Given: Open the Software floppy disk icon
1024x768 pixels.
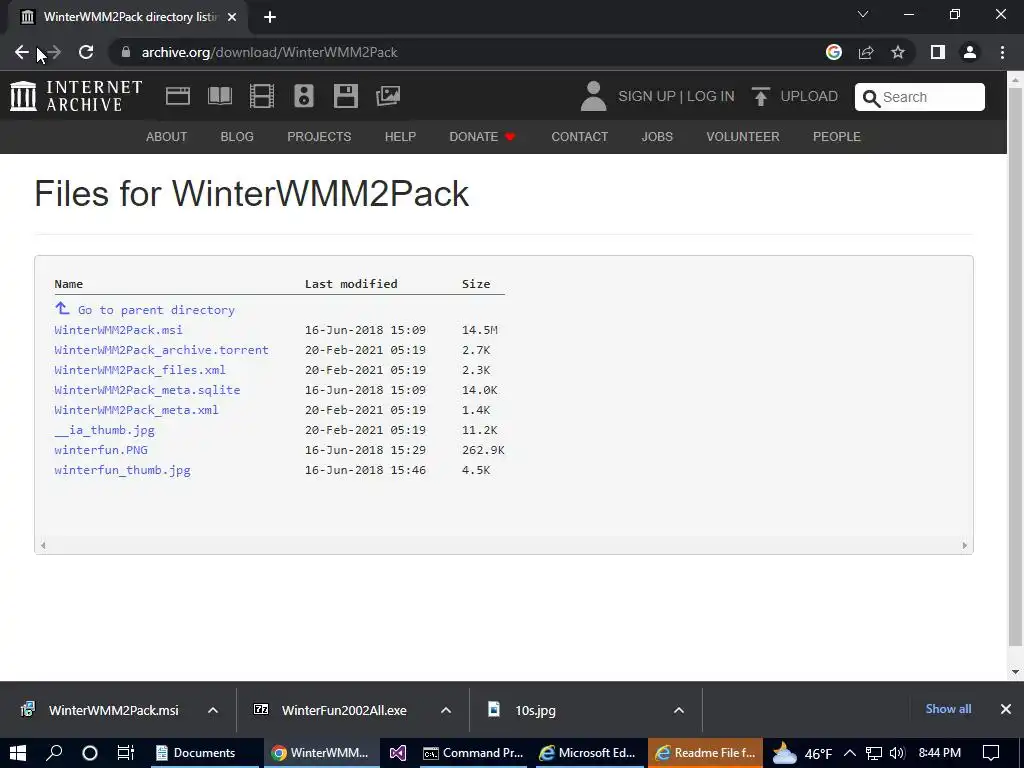Looking at the screenshot, I should 345,96.
